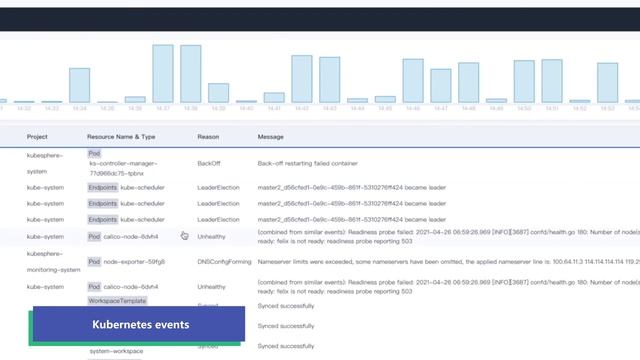Click the Message column header

(x=271, y=137)
